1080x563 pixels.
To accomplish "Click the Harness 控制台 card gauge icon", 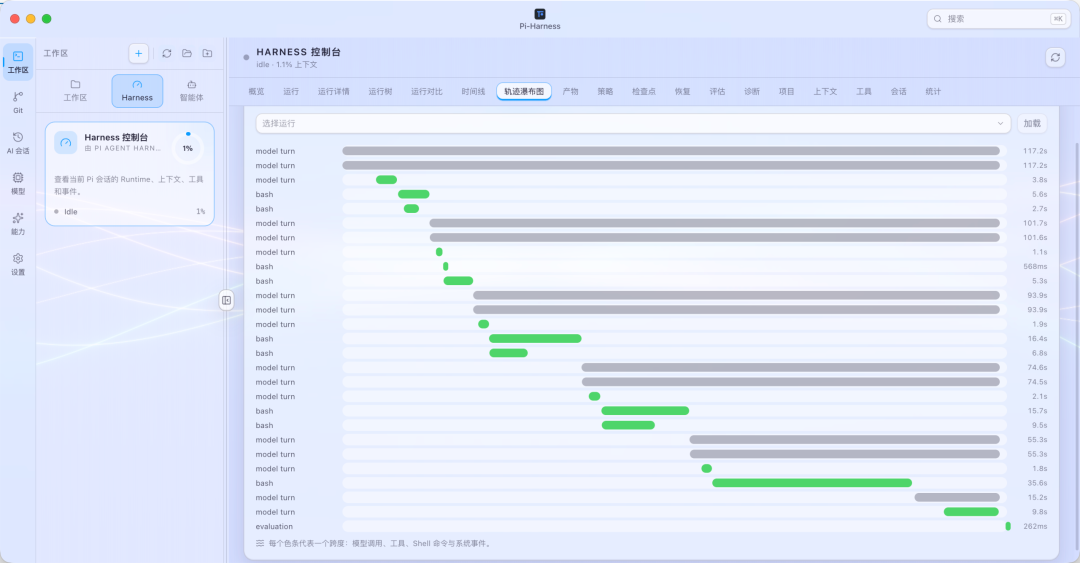I will (x=65, y=143).
